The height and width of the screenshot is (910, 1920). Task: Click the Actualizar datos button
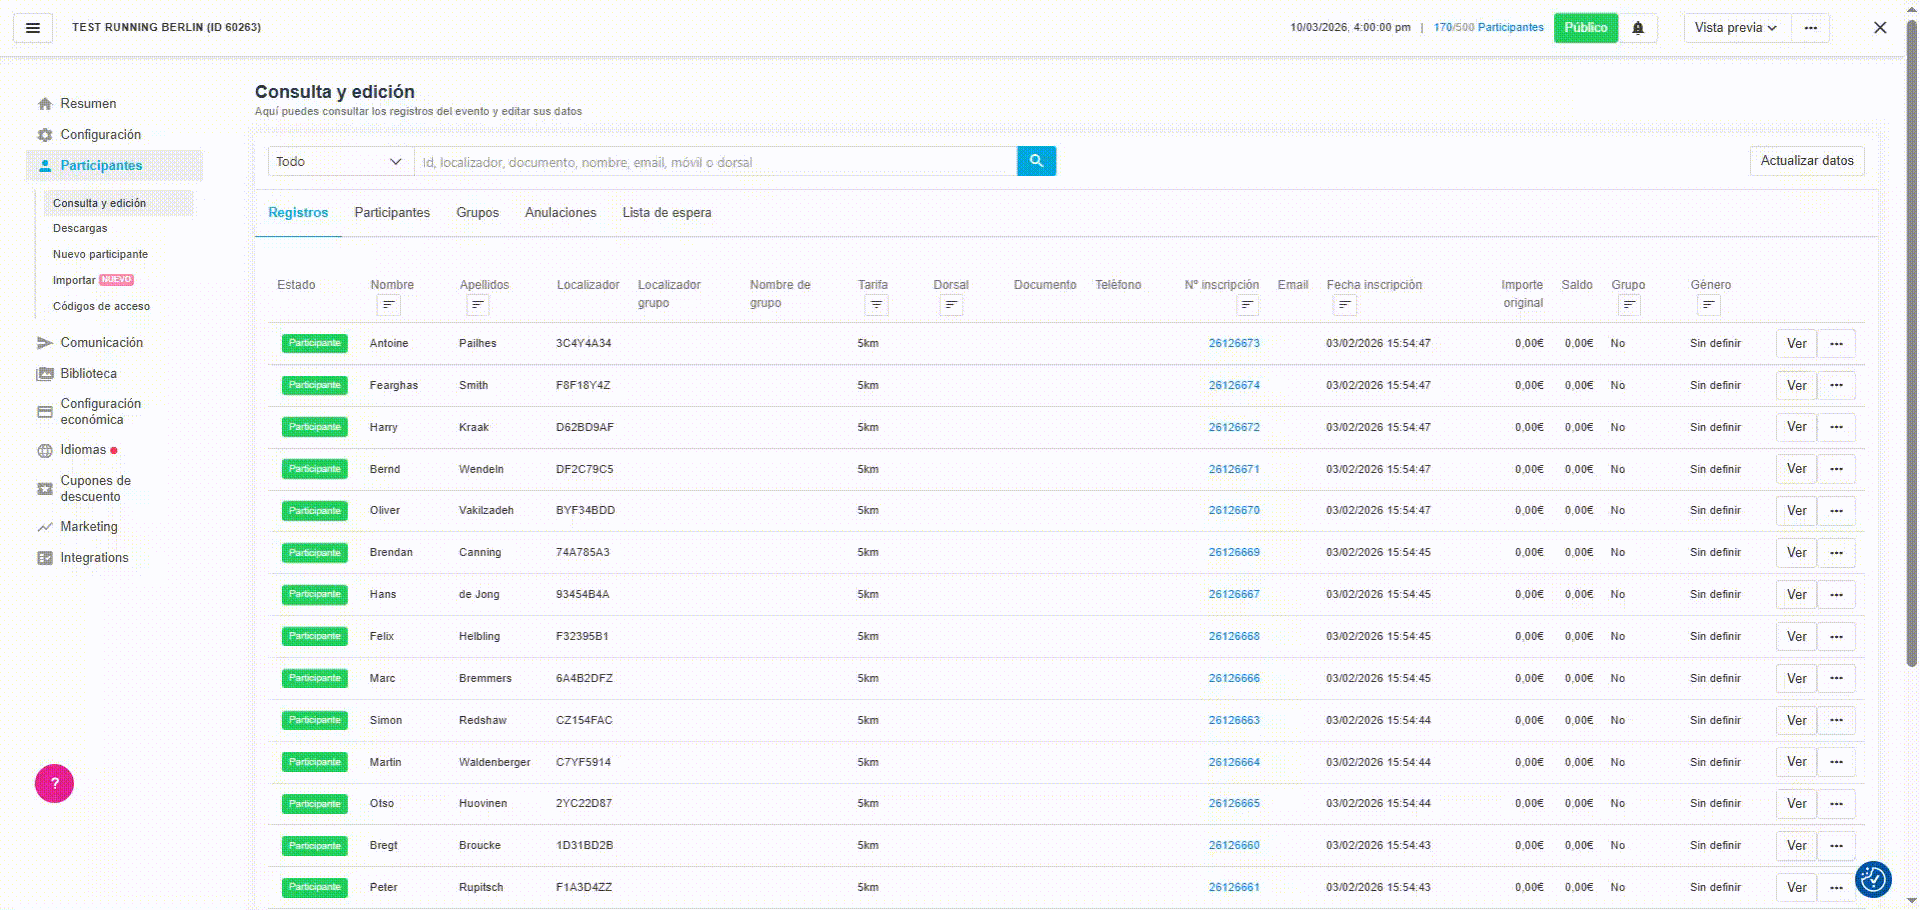(x=1806, y=161)
